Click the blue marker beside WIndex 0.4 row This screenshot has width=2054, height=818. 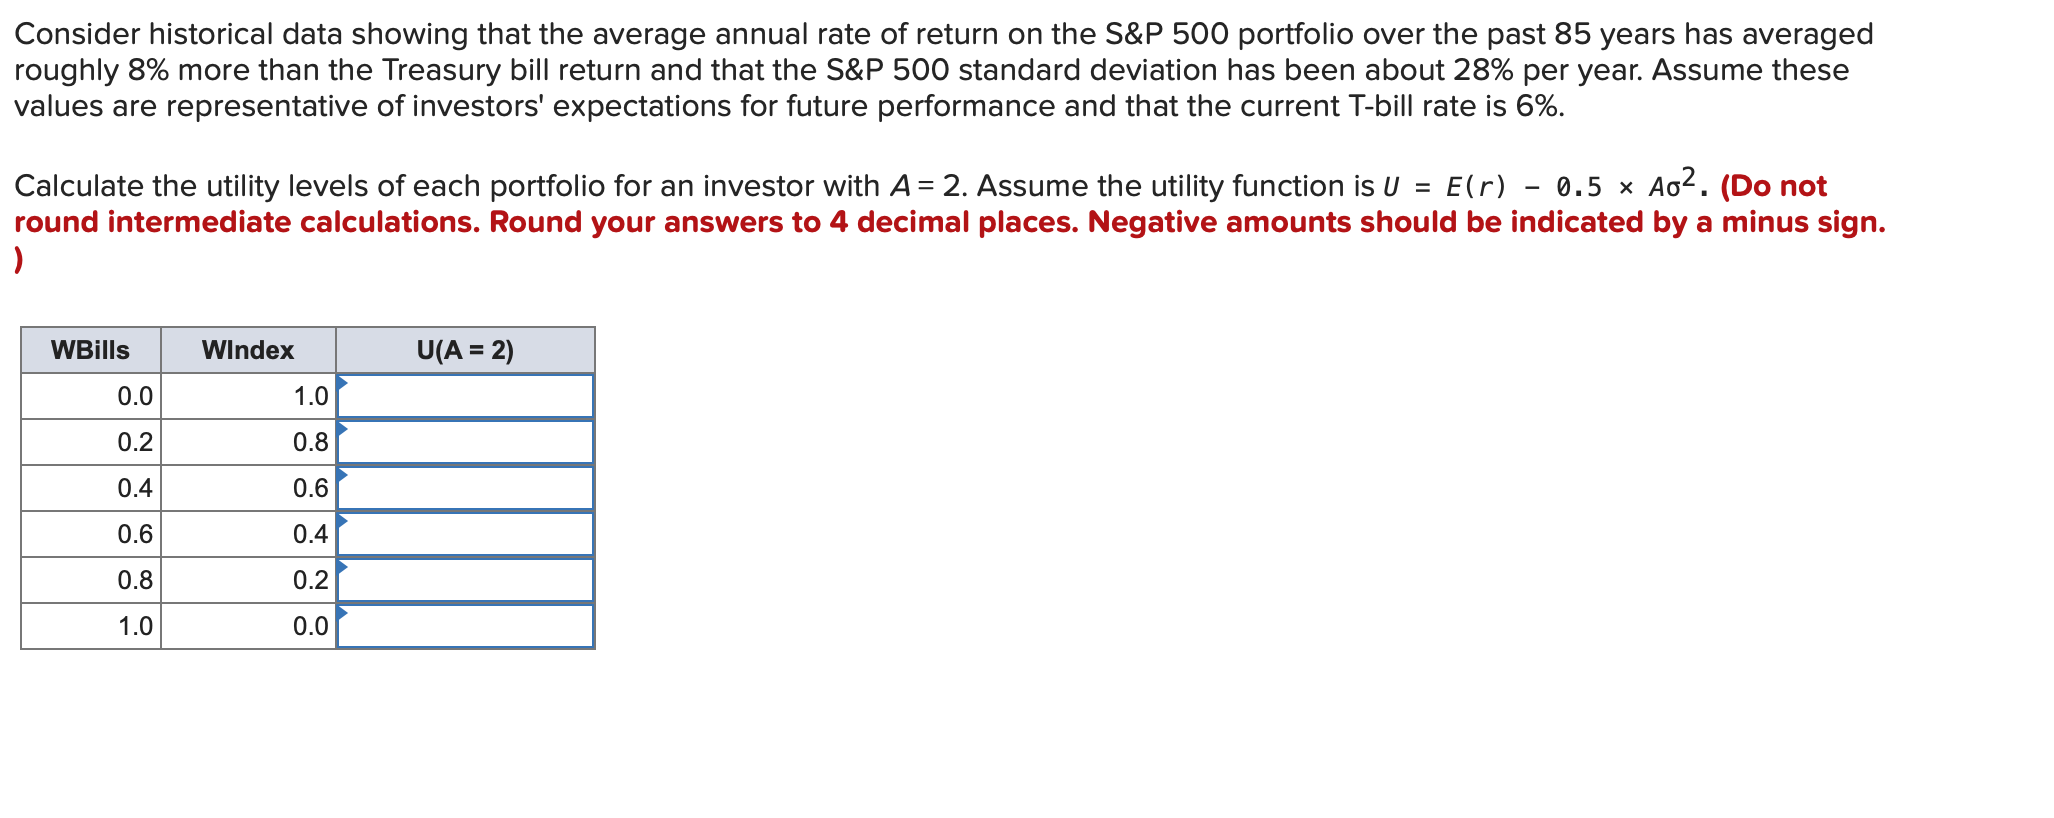343,522
